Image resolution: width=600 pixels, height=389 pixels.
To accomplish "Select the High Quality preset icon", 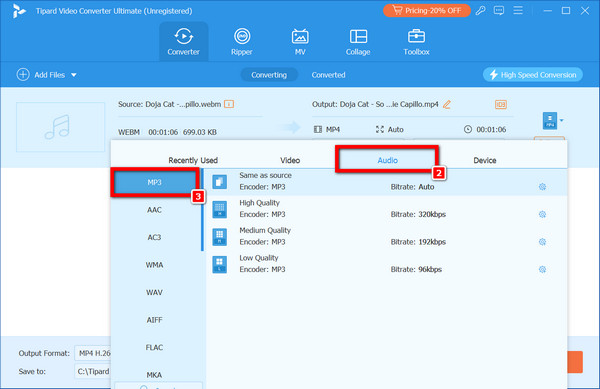I will click(x=220, y=209).
